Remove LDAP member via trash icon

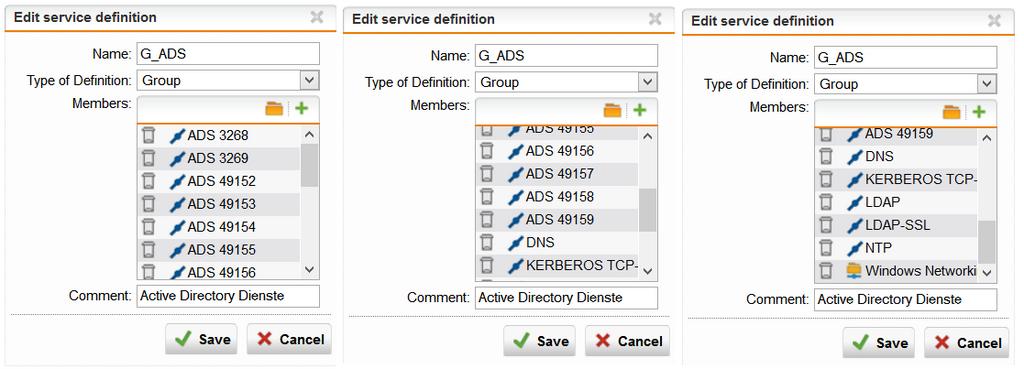tap(826, 202)
